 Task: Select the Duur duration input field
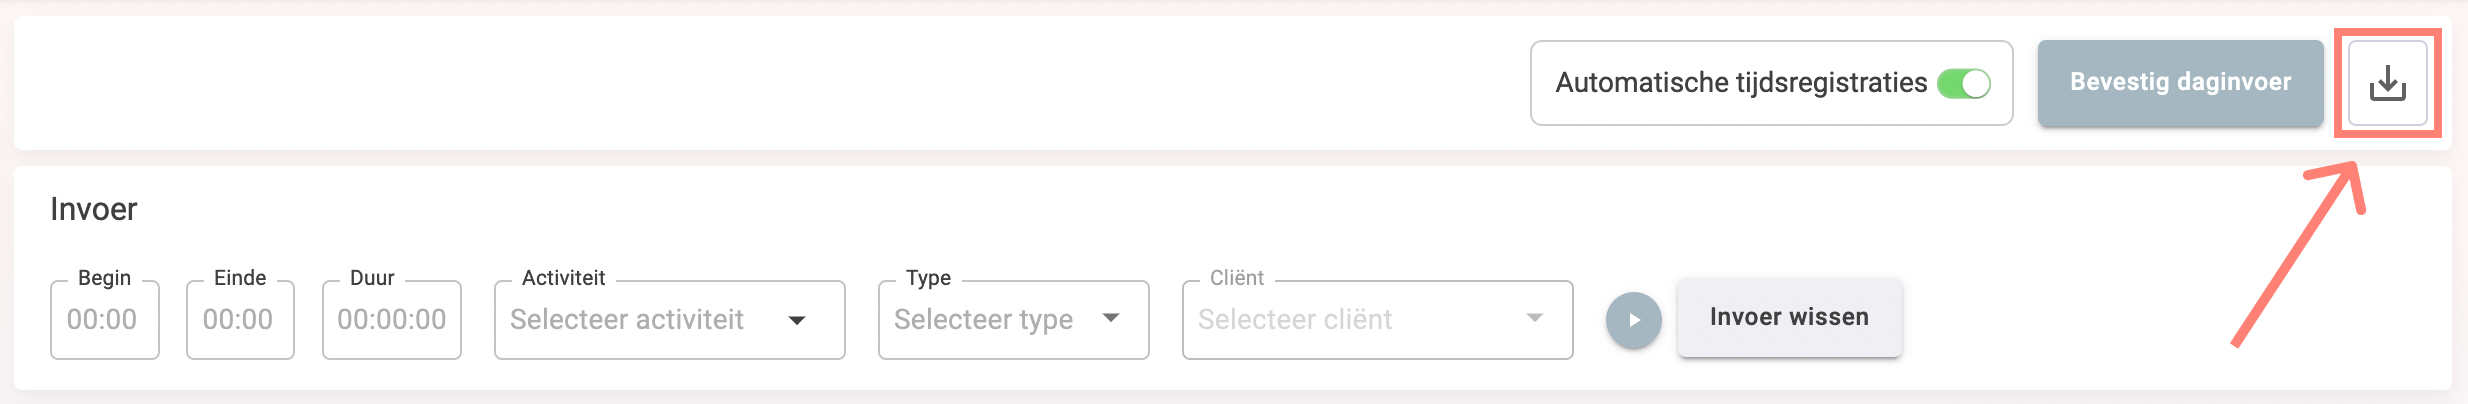click(x=392, y=319)
